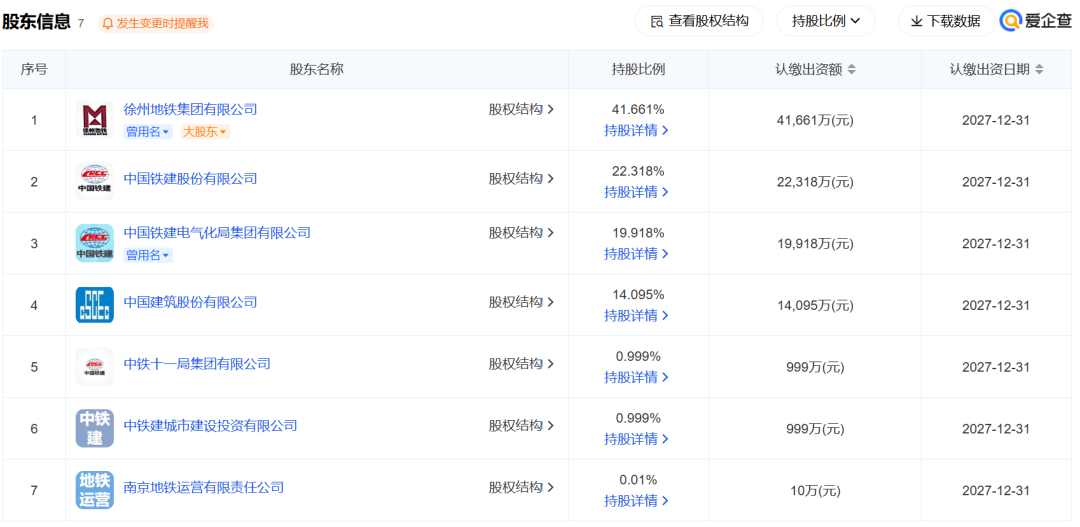This screenshot has height=527, width=1080.
Task: Open 中国铁建股份有限公司 company link
Action: (190, 178)
